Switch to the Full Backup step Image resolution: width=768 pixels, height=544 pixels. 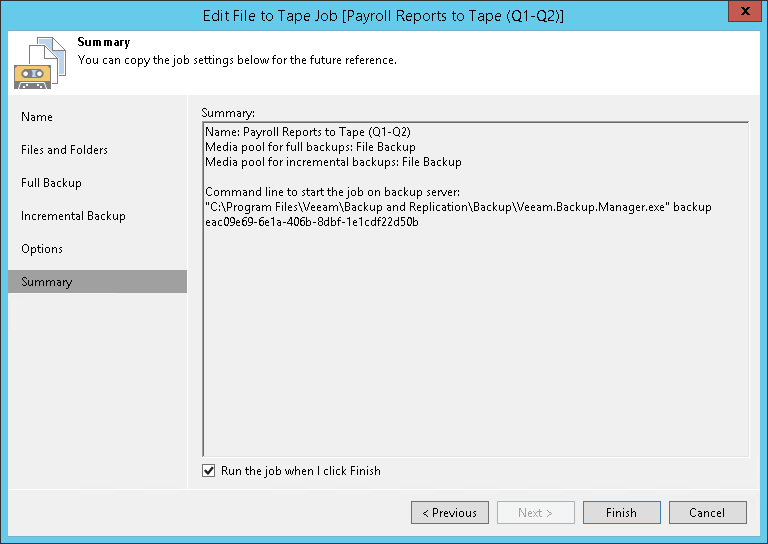pyautogui.click(x=51, y=183)
